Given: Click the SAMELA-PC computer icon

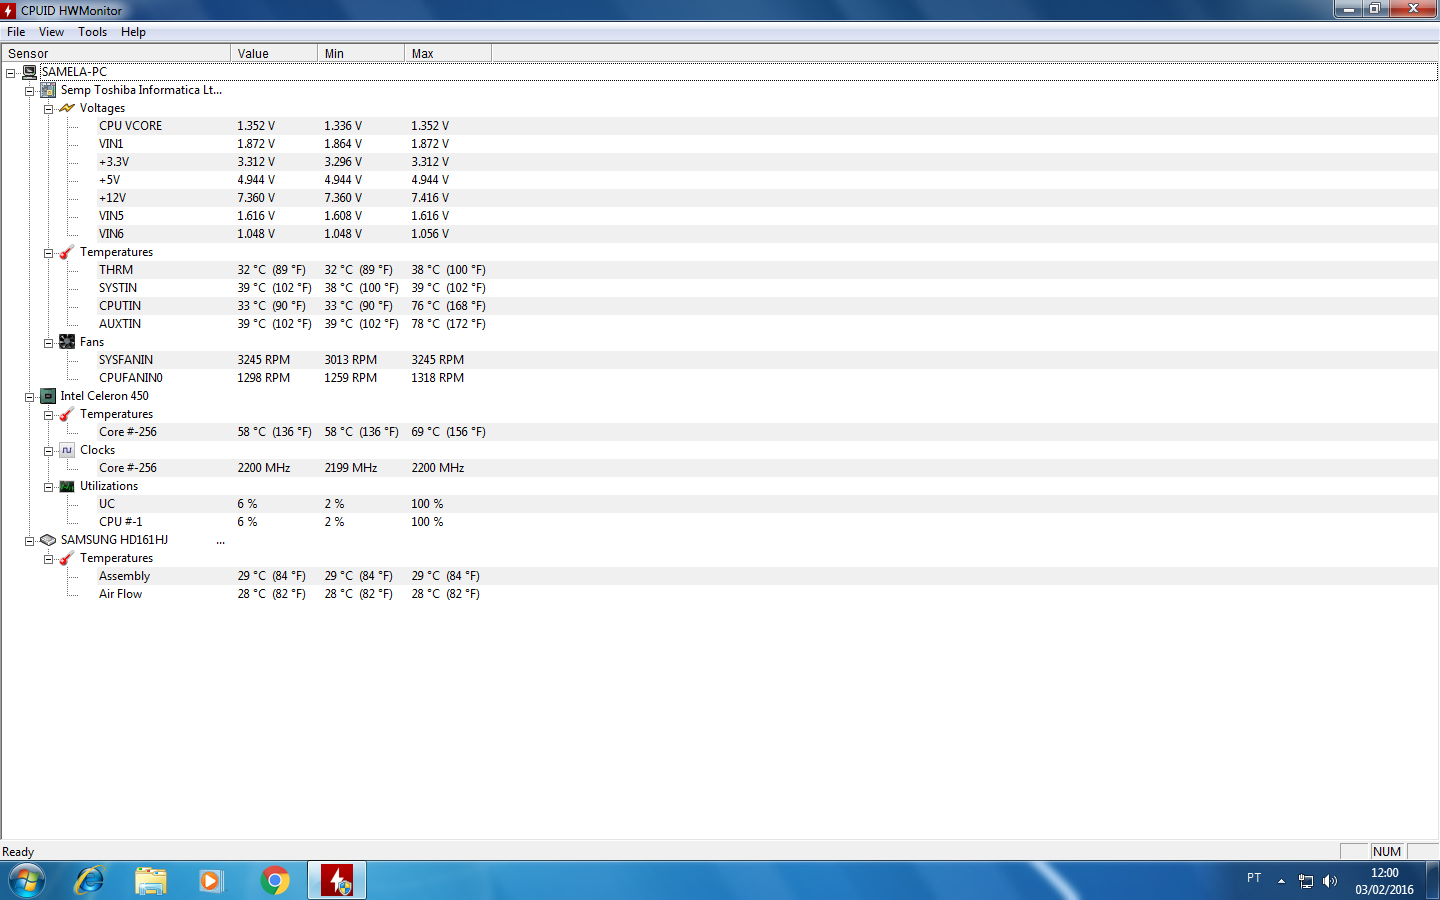Looking at the screenshot, I should pyautogui.click(x=30, y=72).
